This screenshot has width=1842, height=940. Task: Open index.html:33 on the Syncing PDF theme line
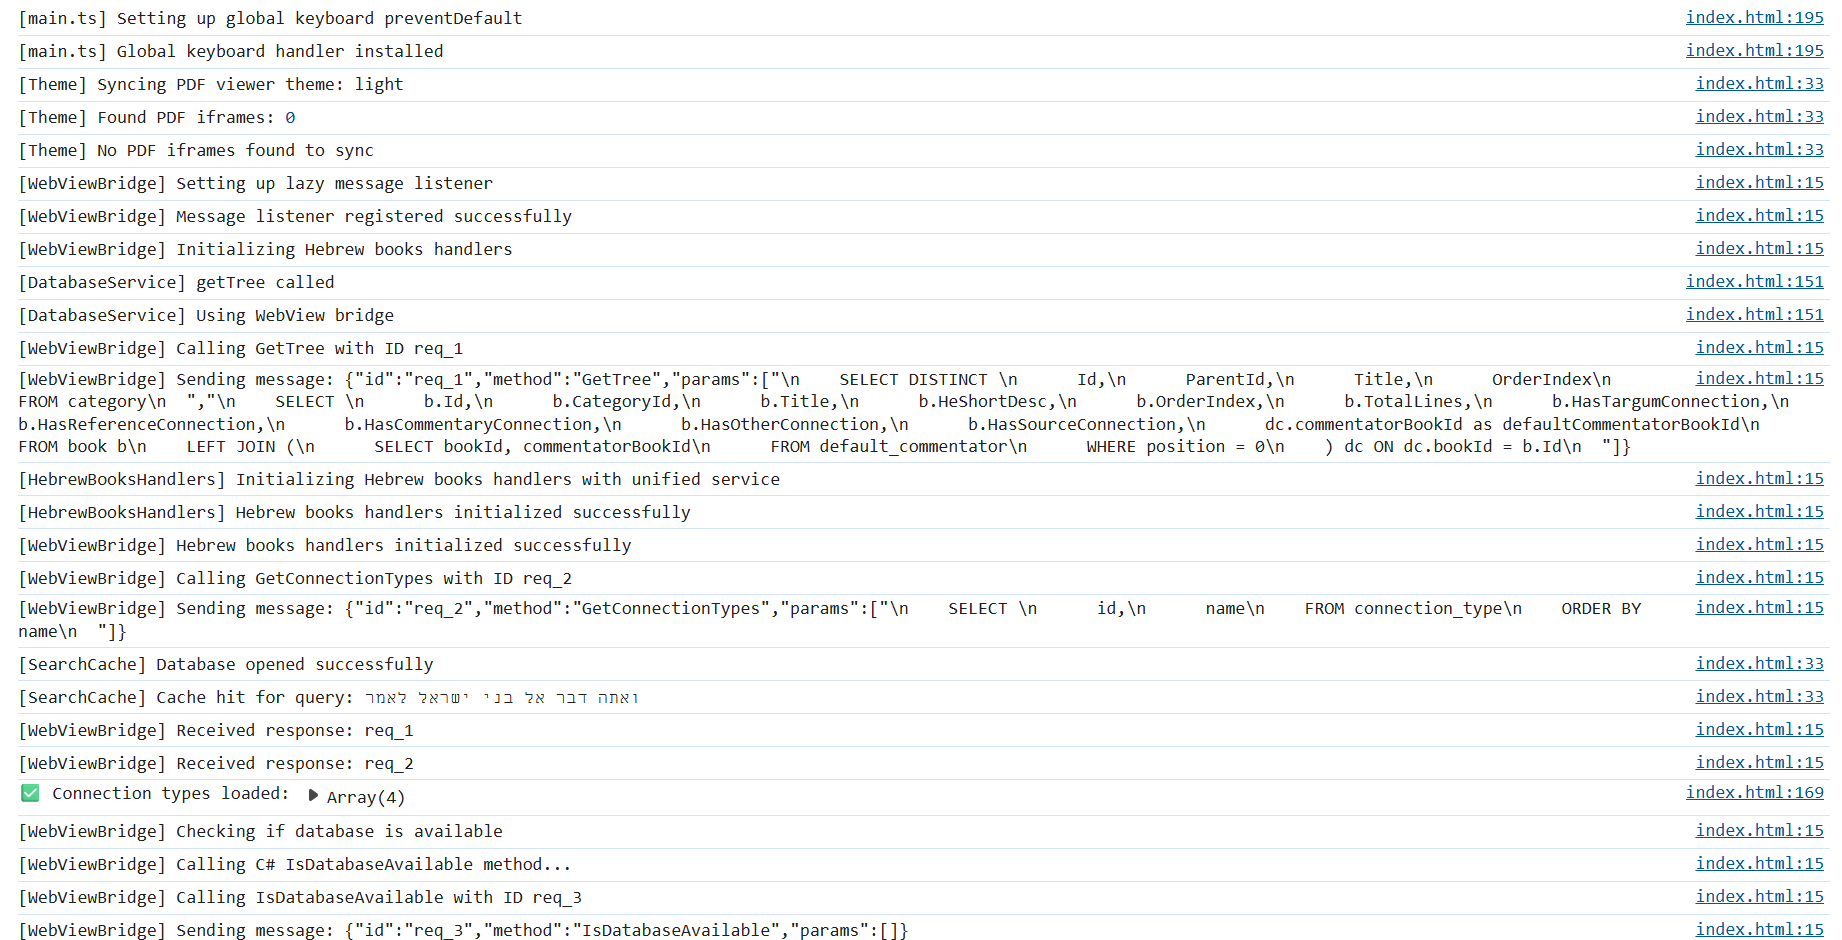[1759, 83]
